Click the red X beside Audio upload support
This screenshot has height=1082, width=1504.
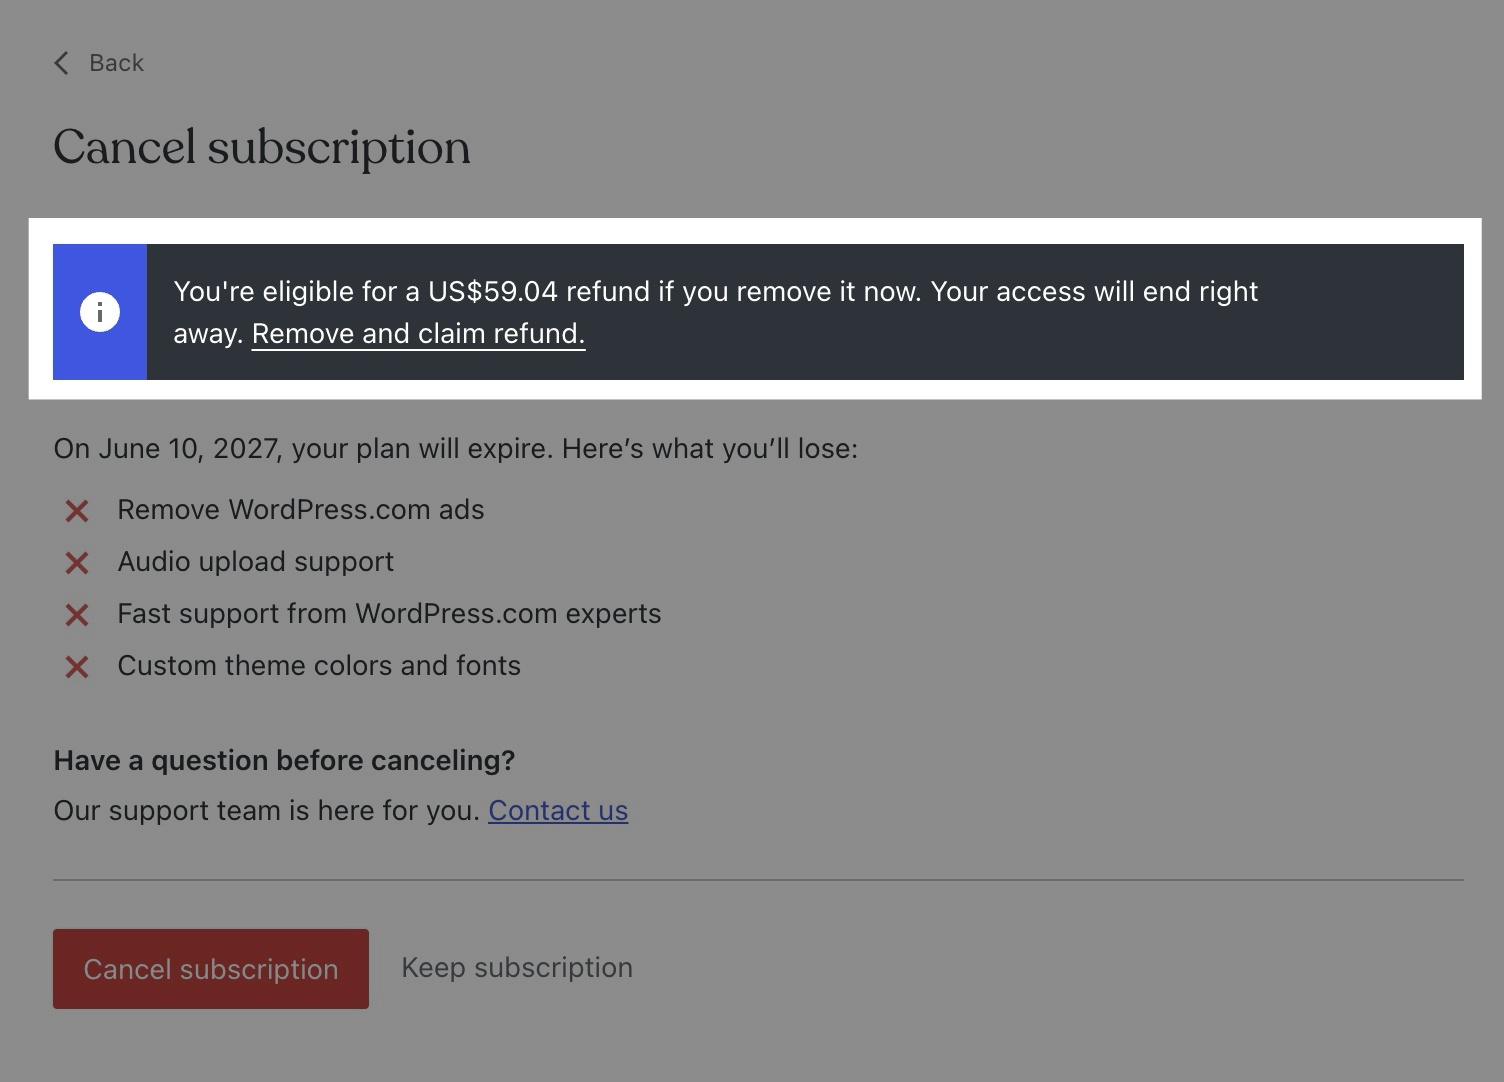(x=77, y=563)
